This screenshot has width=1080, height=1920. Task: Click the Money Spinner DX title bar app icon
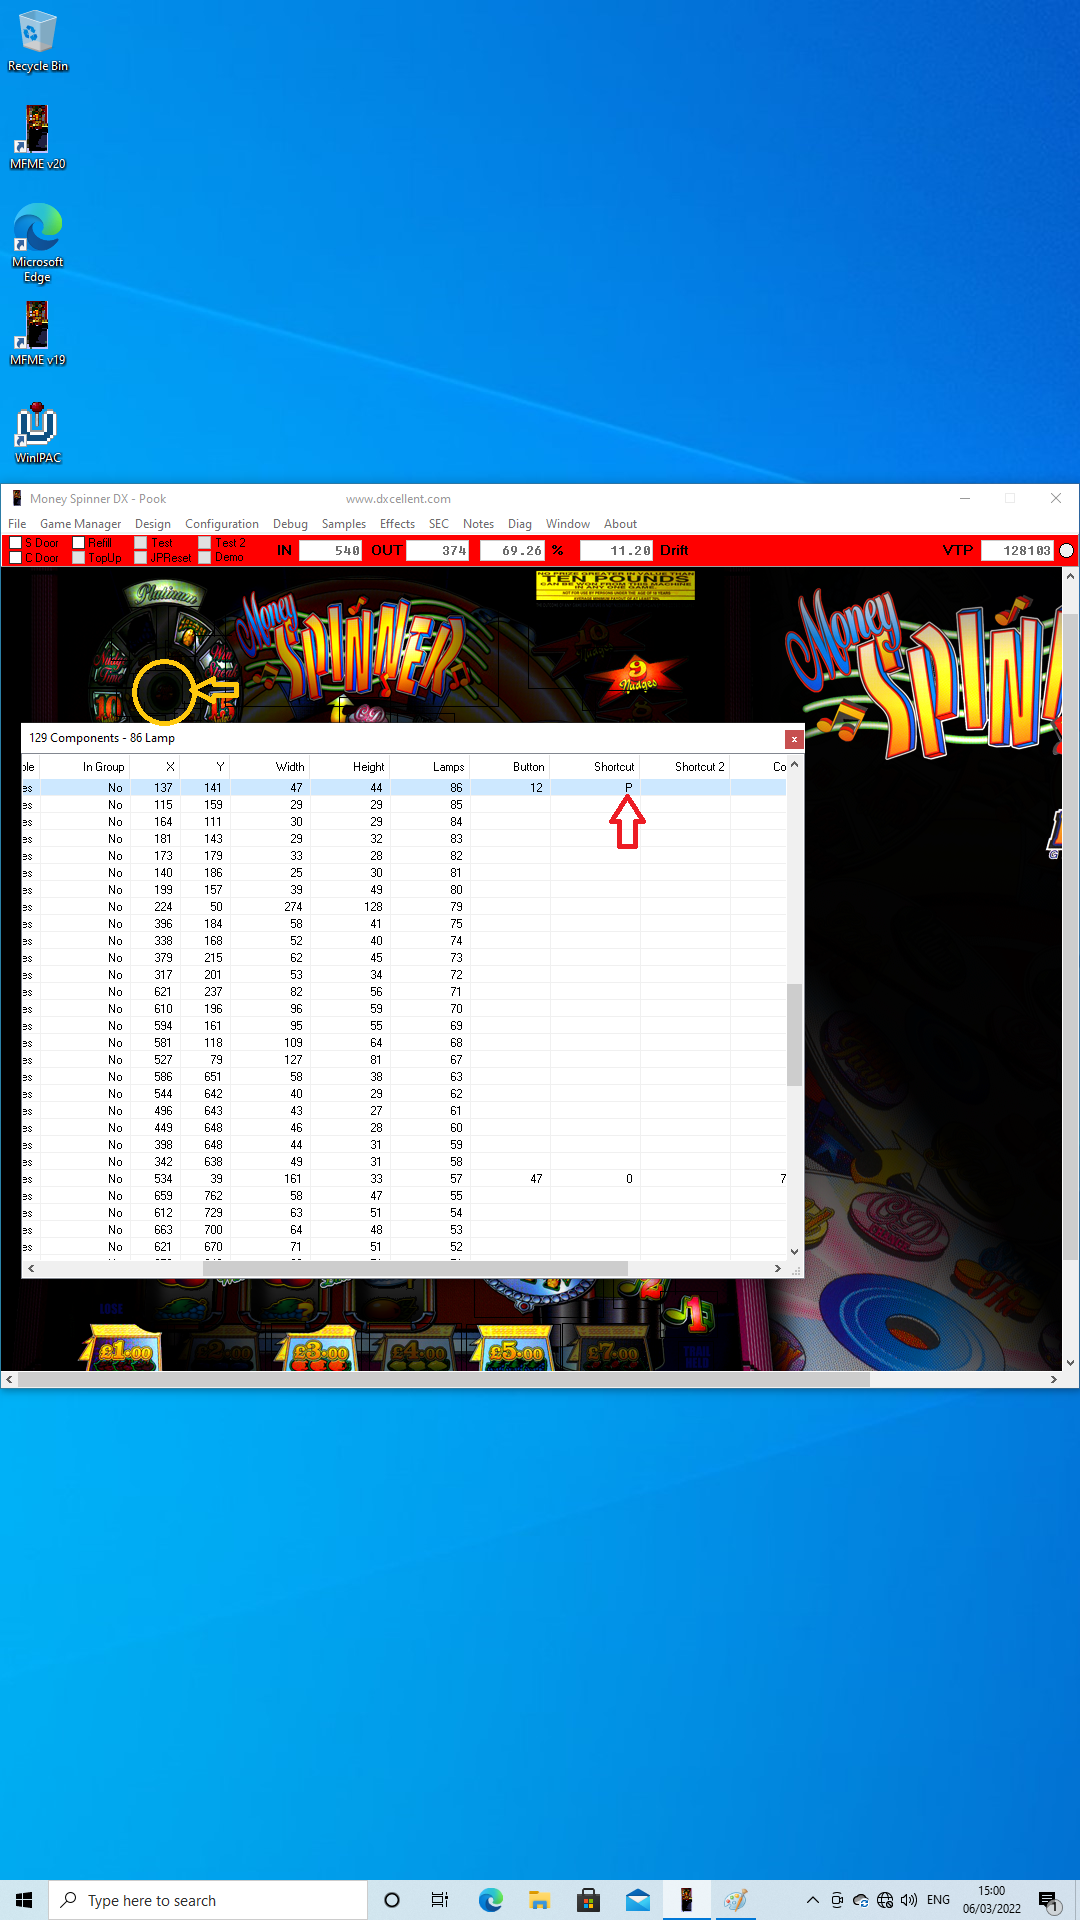click(16, 498)
